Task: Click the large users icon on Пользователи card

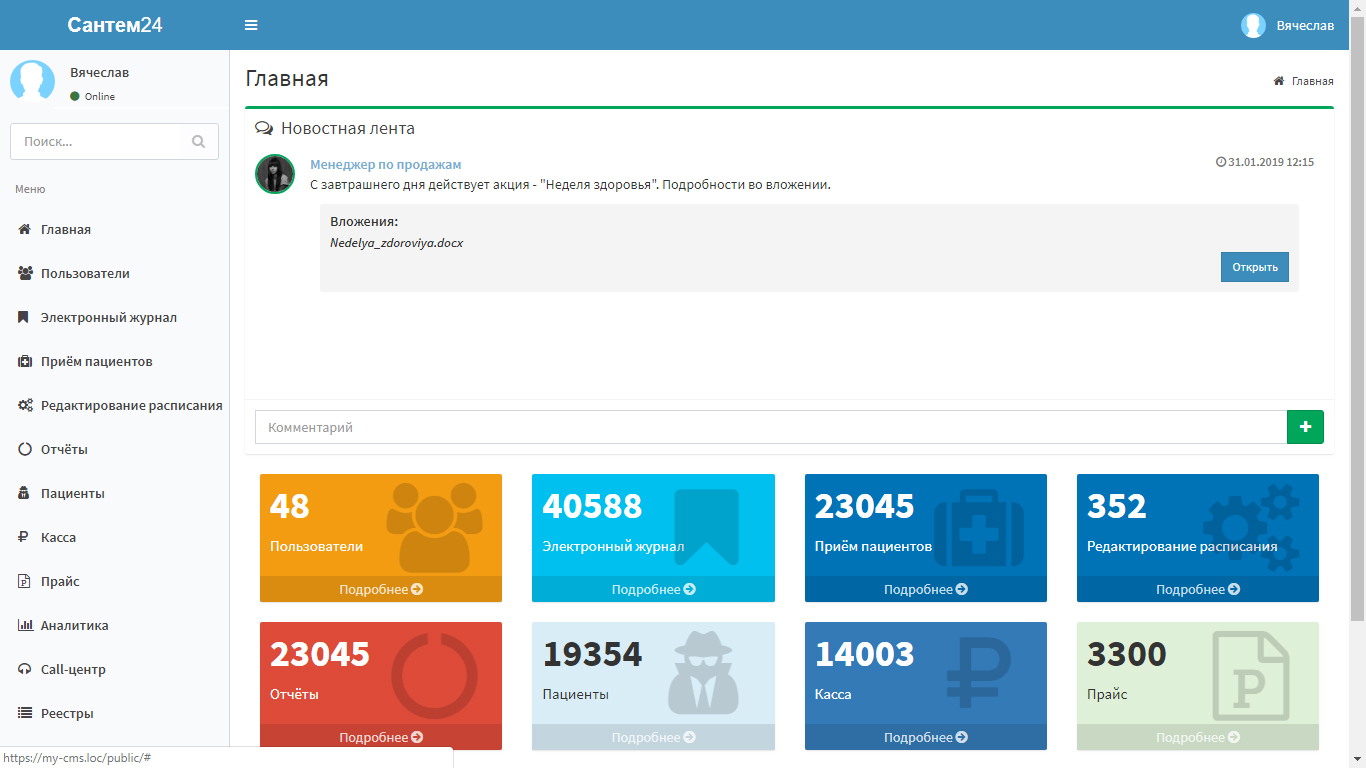Action: click(x=435, y=526)
